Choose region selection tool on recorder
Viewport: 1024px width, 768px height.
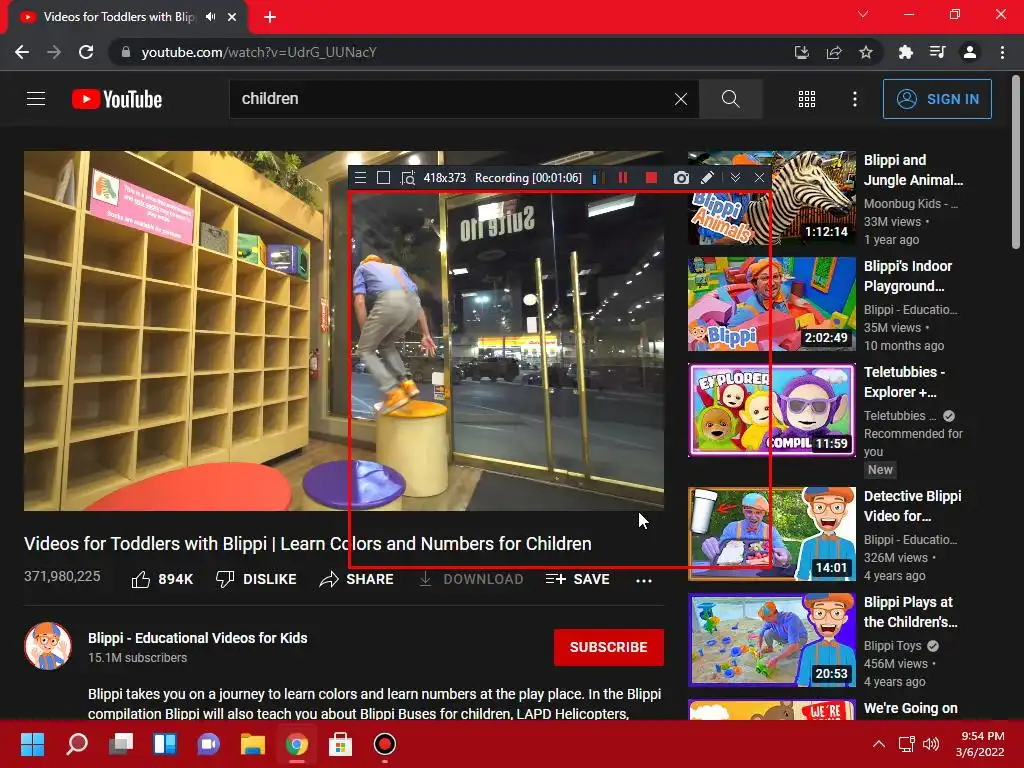[408, 178]
